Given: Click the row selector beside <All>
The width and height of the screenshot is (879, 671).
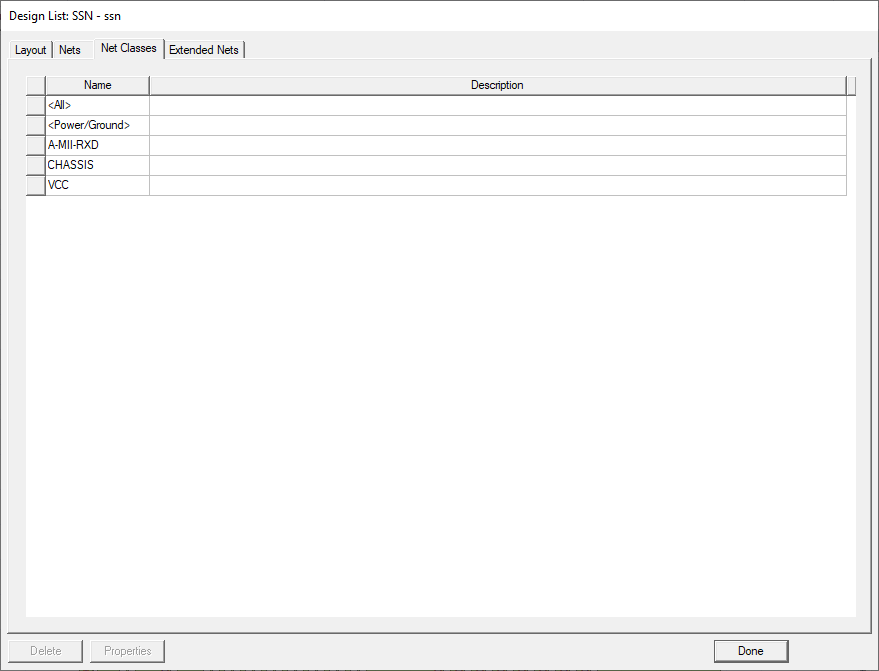Looking at the screenshot, I should coord(34,104).
